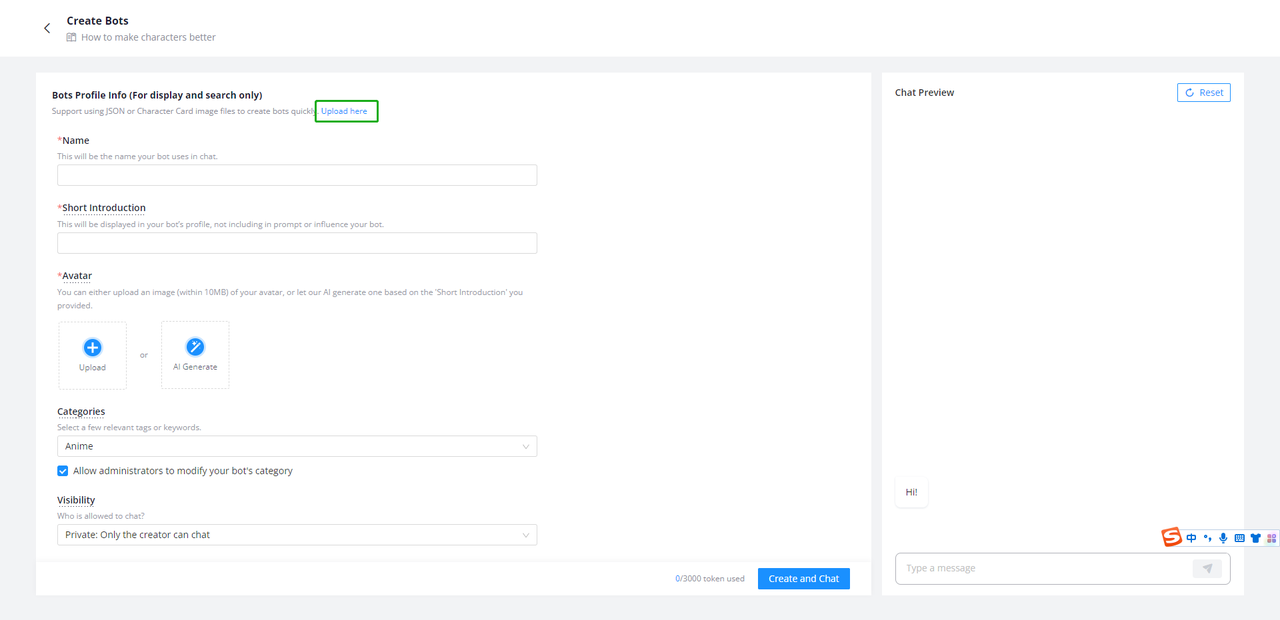
Task: Follow the Upload here link
Action: (x=344, y=111)
